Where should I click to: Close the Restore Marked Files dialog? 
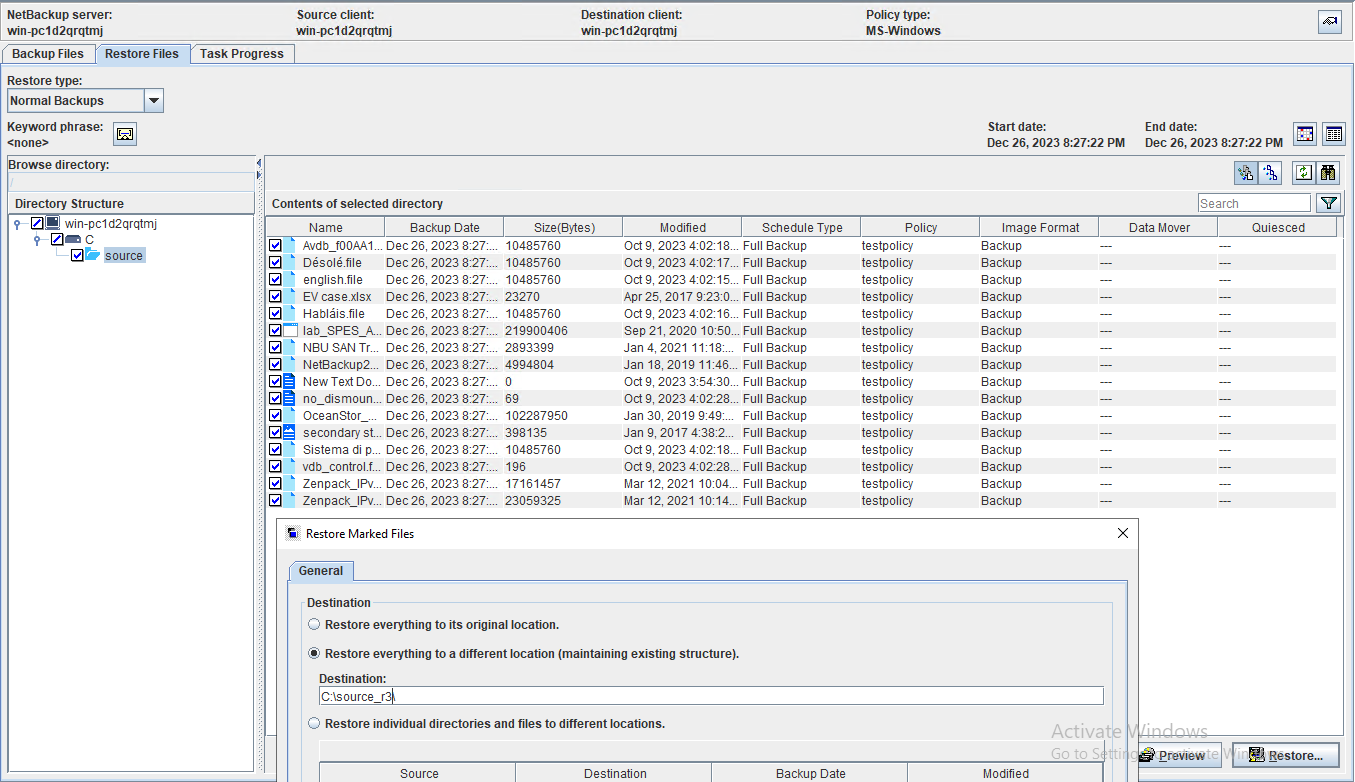[x=1122, y=533]
